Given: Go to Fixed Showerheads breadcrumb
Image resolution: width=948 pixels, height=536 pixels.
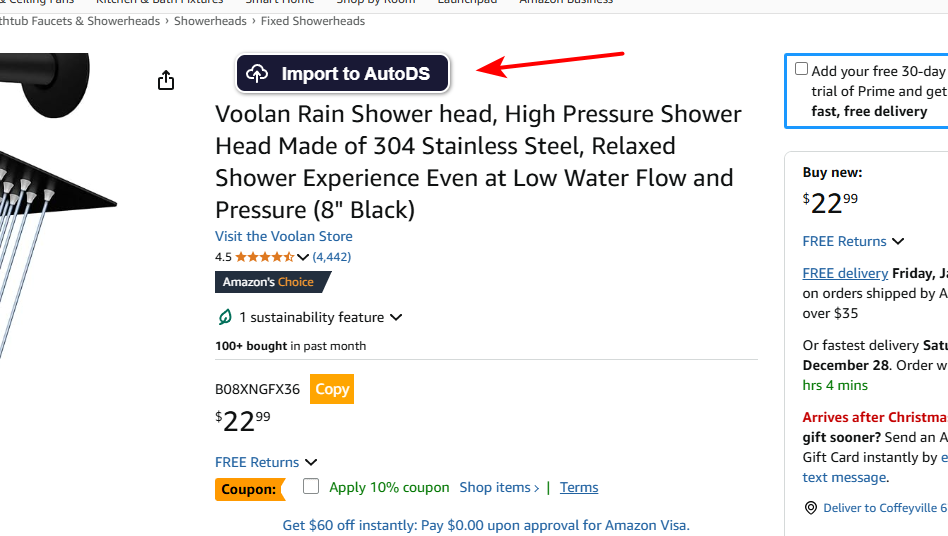Looking at the screenshot, I should click(x=309, y=20).
